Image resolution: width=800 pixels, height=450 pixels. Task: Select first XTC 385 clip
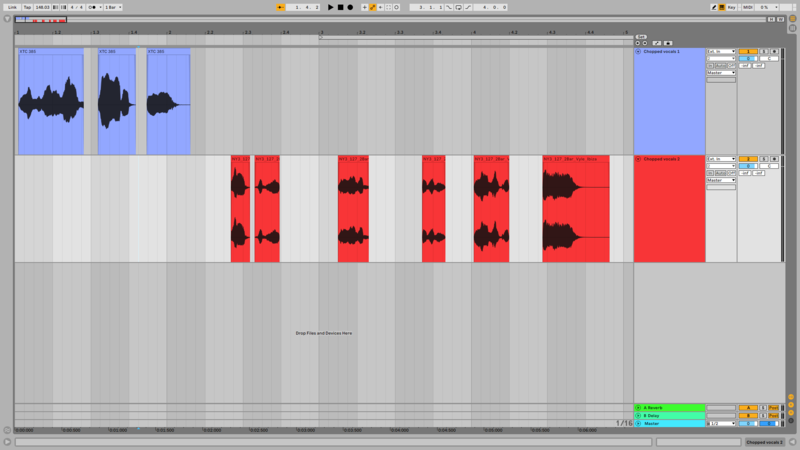coord(51,102)
